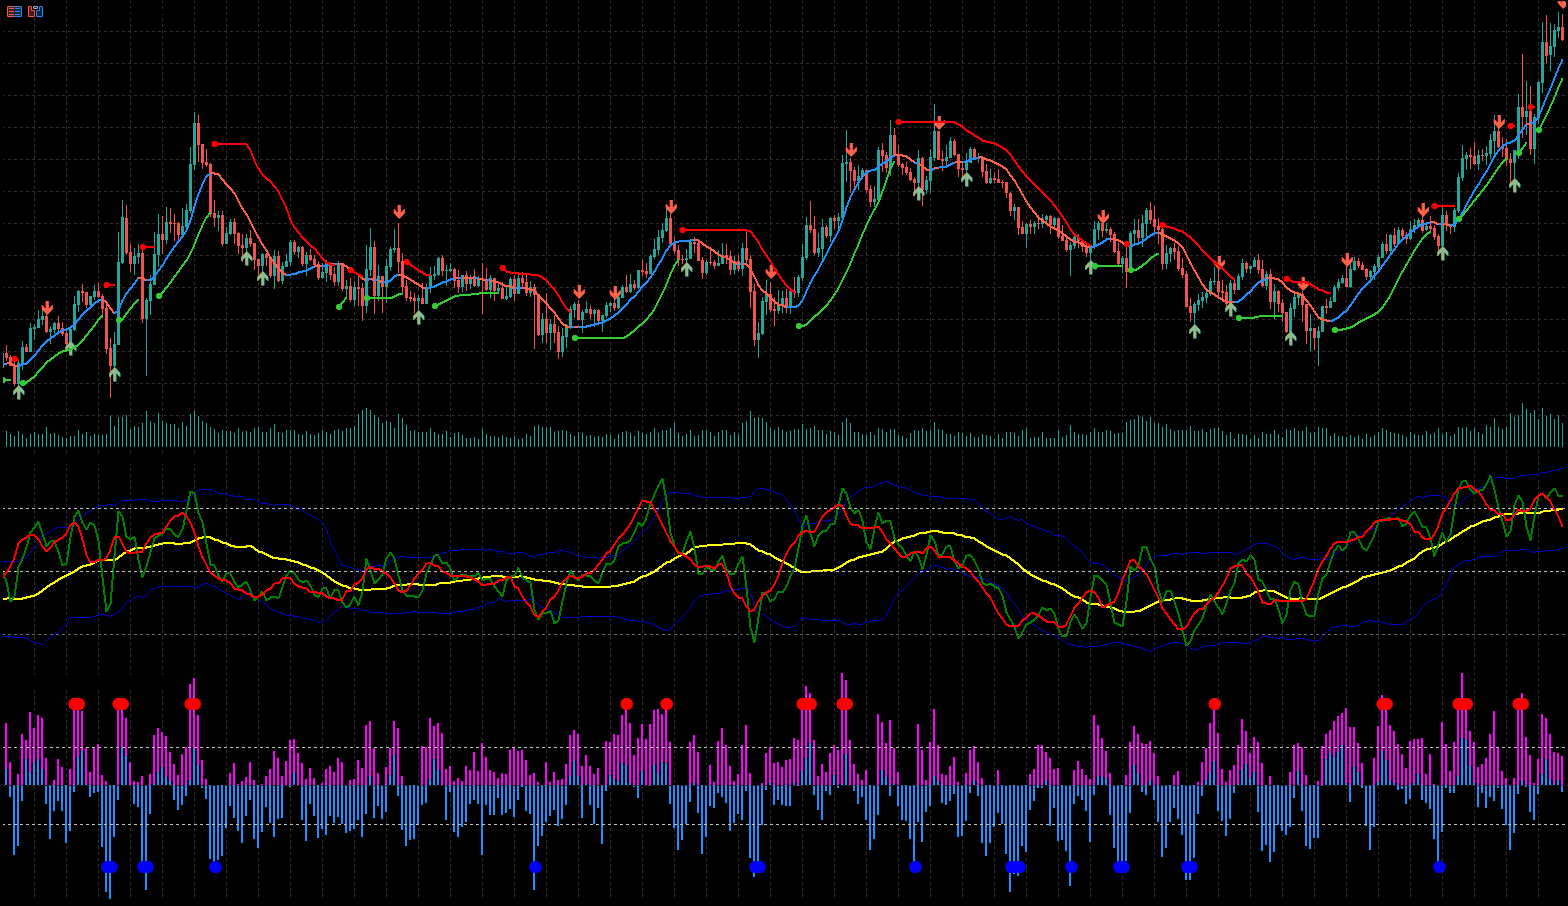Select the leftmost red dot above the histogram
The image size is (1568, 906).
[77, 704]
